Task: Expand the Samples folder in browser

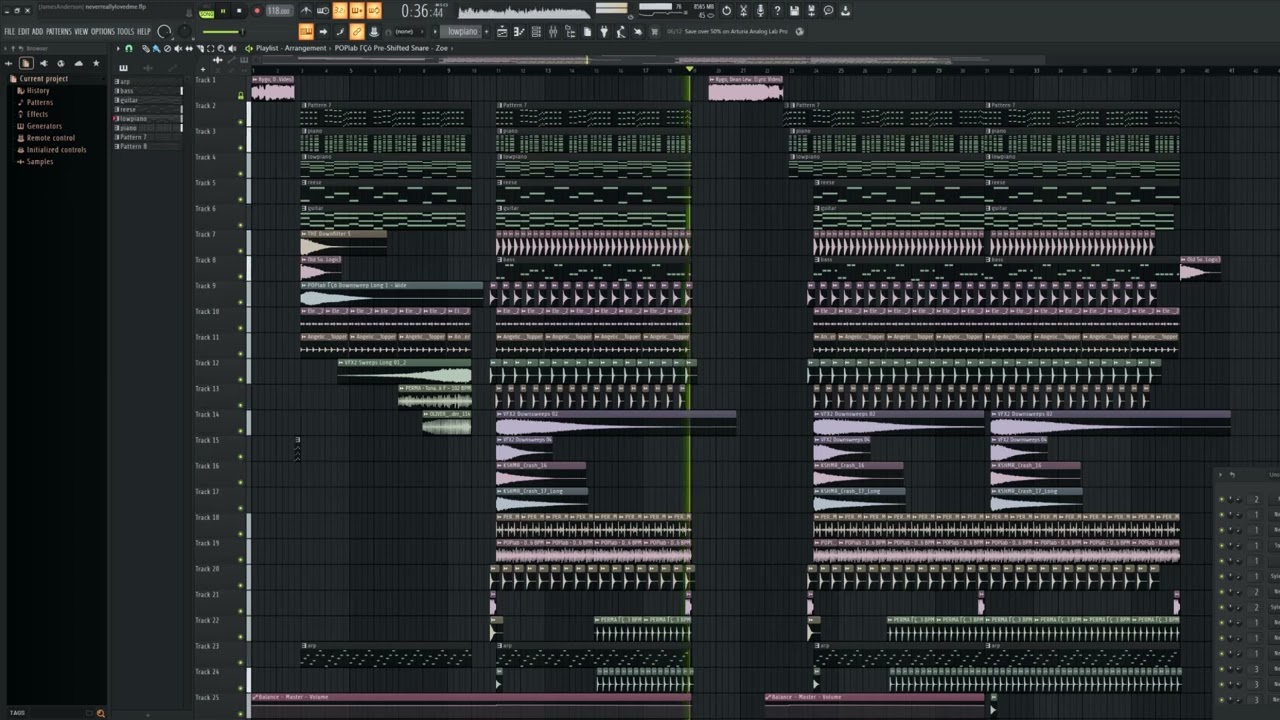Action: [x=40, y=161]
